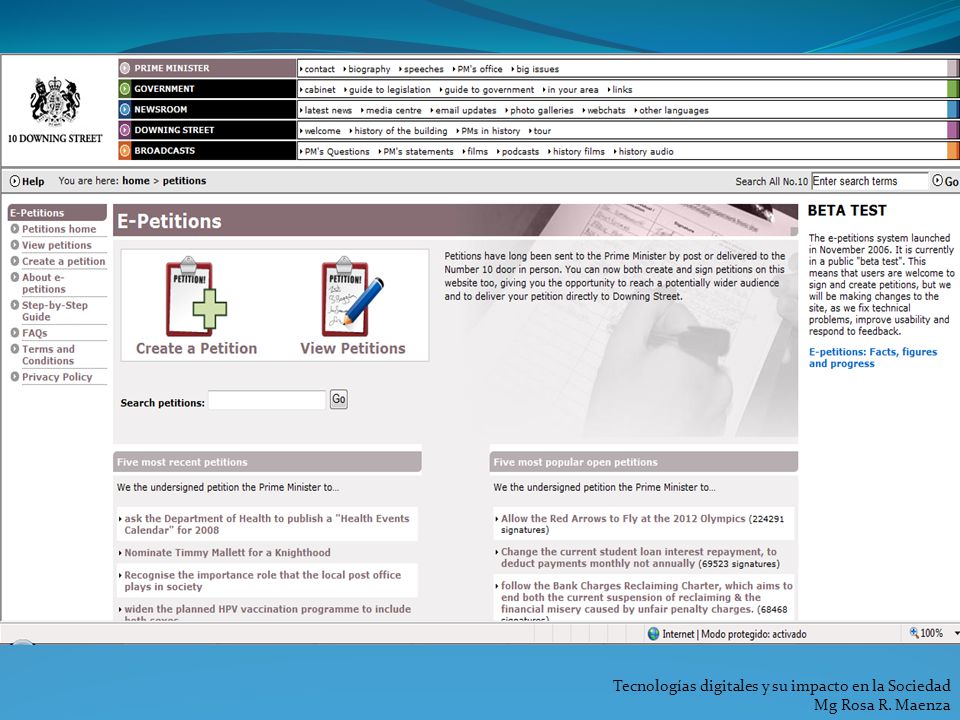This screenshot has height=720, width=960.
Task: Open View petitions in sidebar
Action: coord(56,245)
